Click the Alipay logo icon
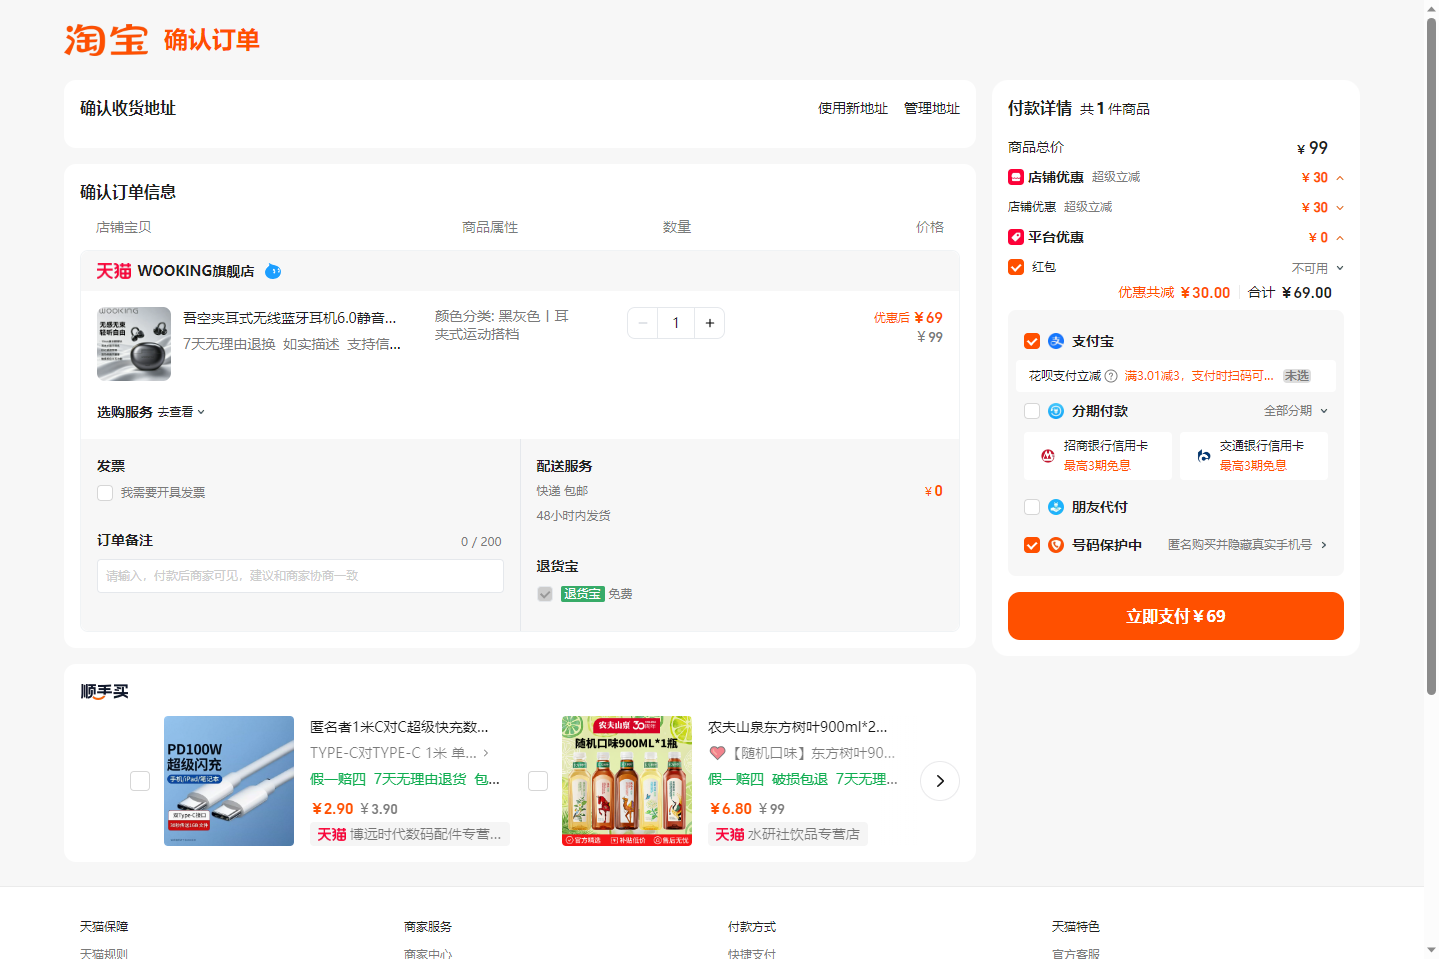The image size is (1439, 959). click(1056, 341)
